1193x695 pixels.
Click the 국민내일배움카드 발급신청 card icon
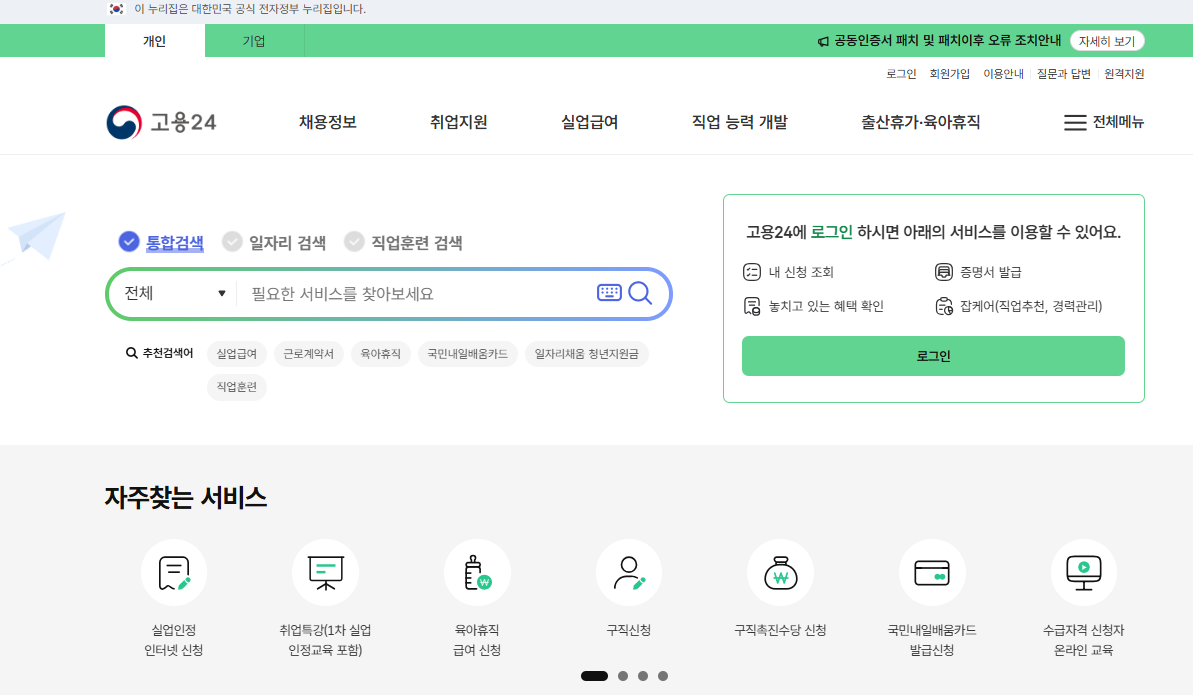932,572
